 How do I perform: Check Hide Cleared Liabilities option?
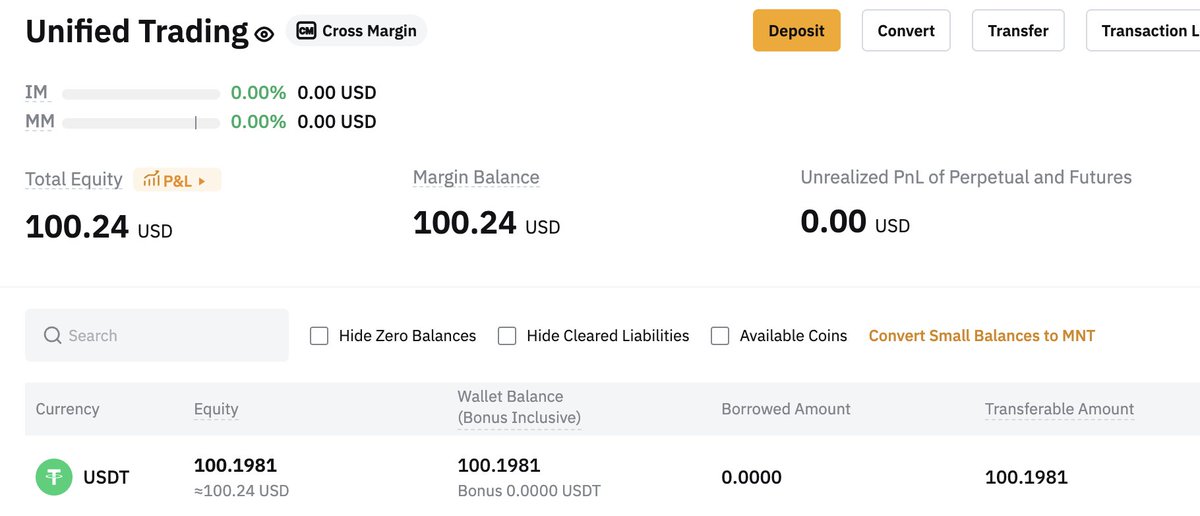pyautogui.click(x=507, y=336)
